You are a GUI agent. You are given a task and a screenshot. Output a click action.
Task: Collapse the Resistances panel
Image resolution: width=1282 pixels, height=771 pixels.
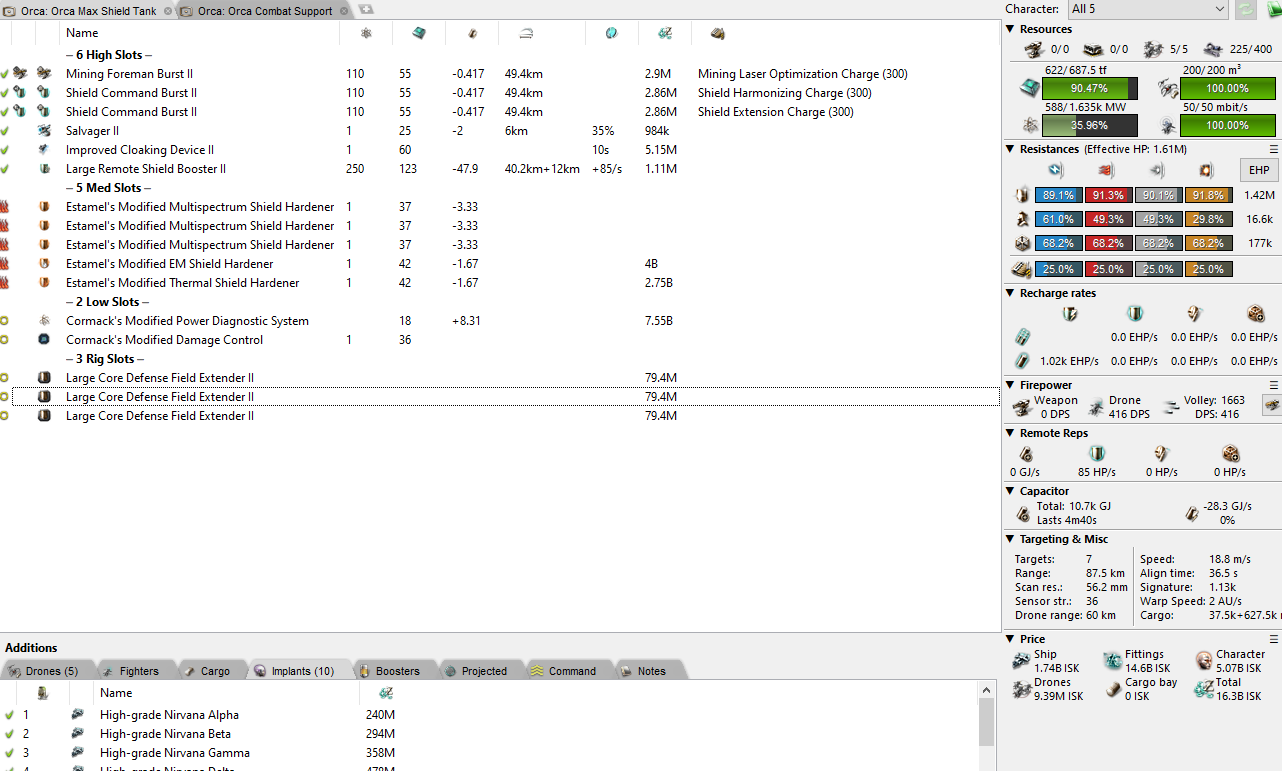click(x=1010, y=149)
